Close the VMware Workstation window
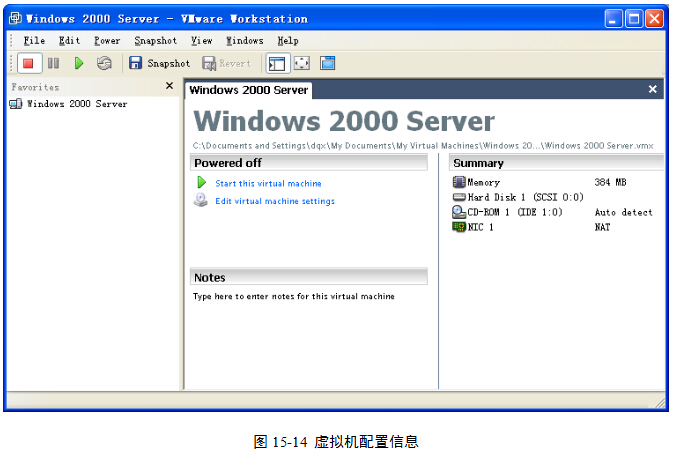The image size is (673, 451). [x=655, y=19]
